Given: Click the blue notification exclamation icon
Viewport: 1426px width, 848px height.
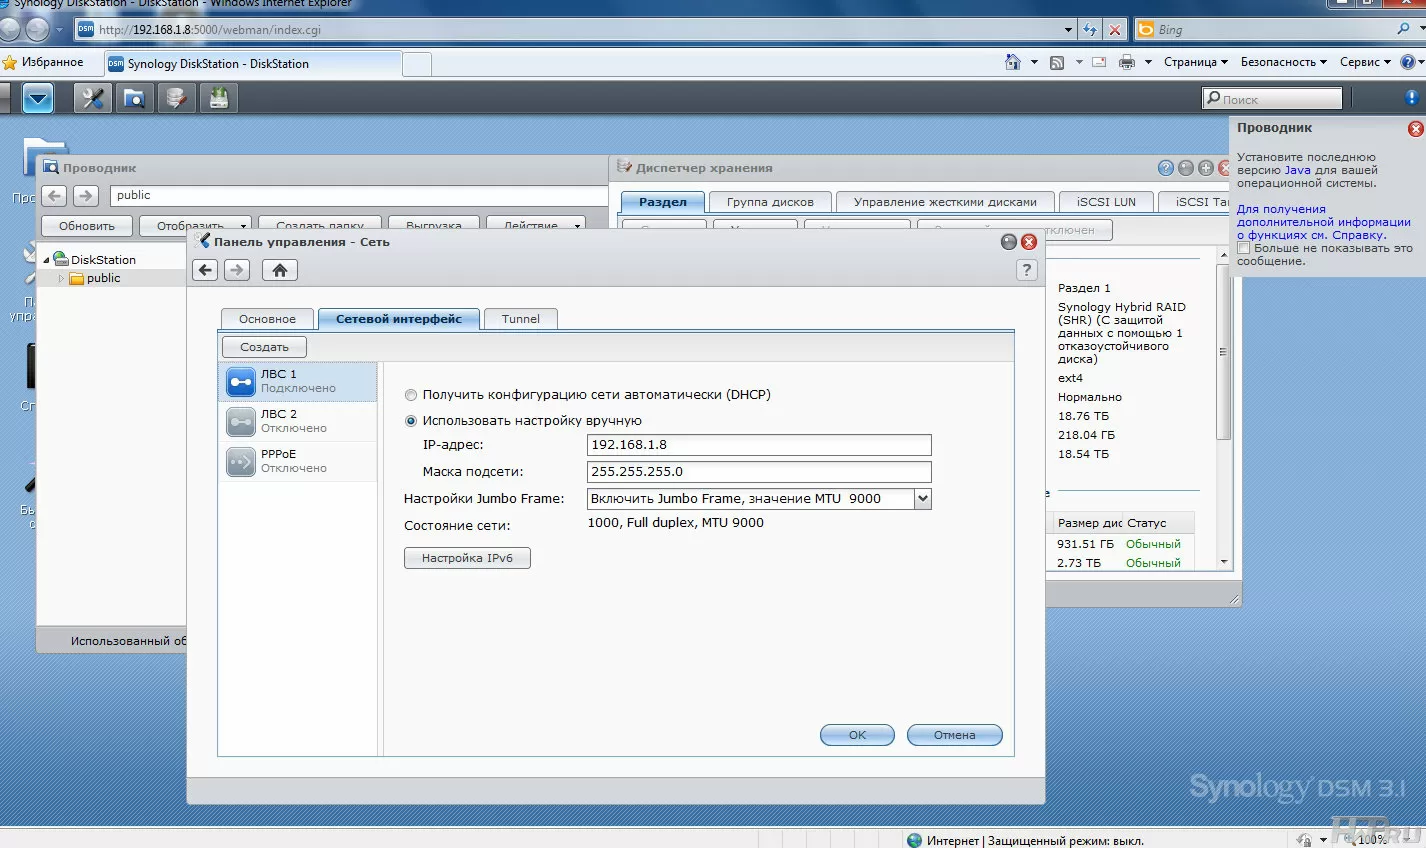Looking at the screenshot, I should coord(1412,98).
